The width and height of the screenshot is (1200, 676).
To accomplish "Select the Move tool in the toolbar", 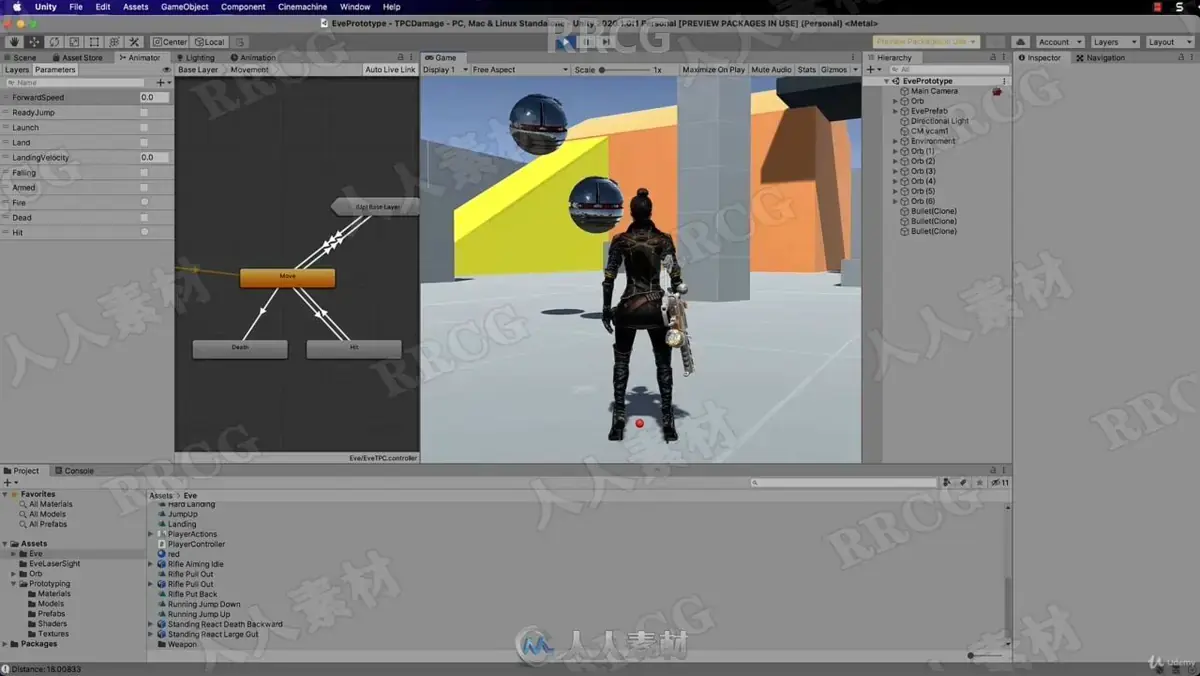I will click(x=34, y=42).
